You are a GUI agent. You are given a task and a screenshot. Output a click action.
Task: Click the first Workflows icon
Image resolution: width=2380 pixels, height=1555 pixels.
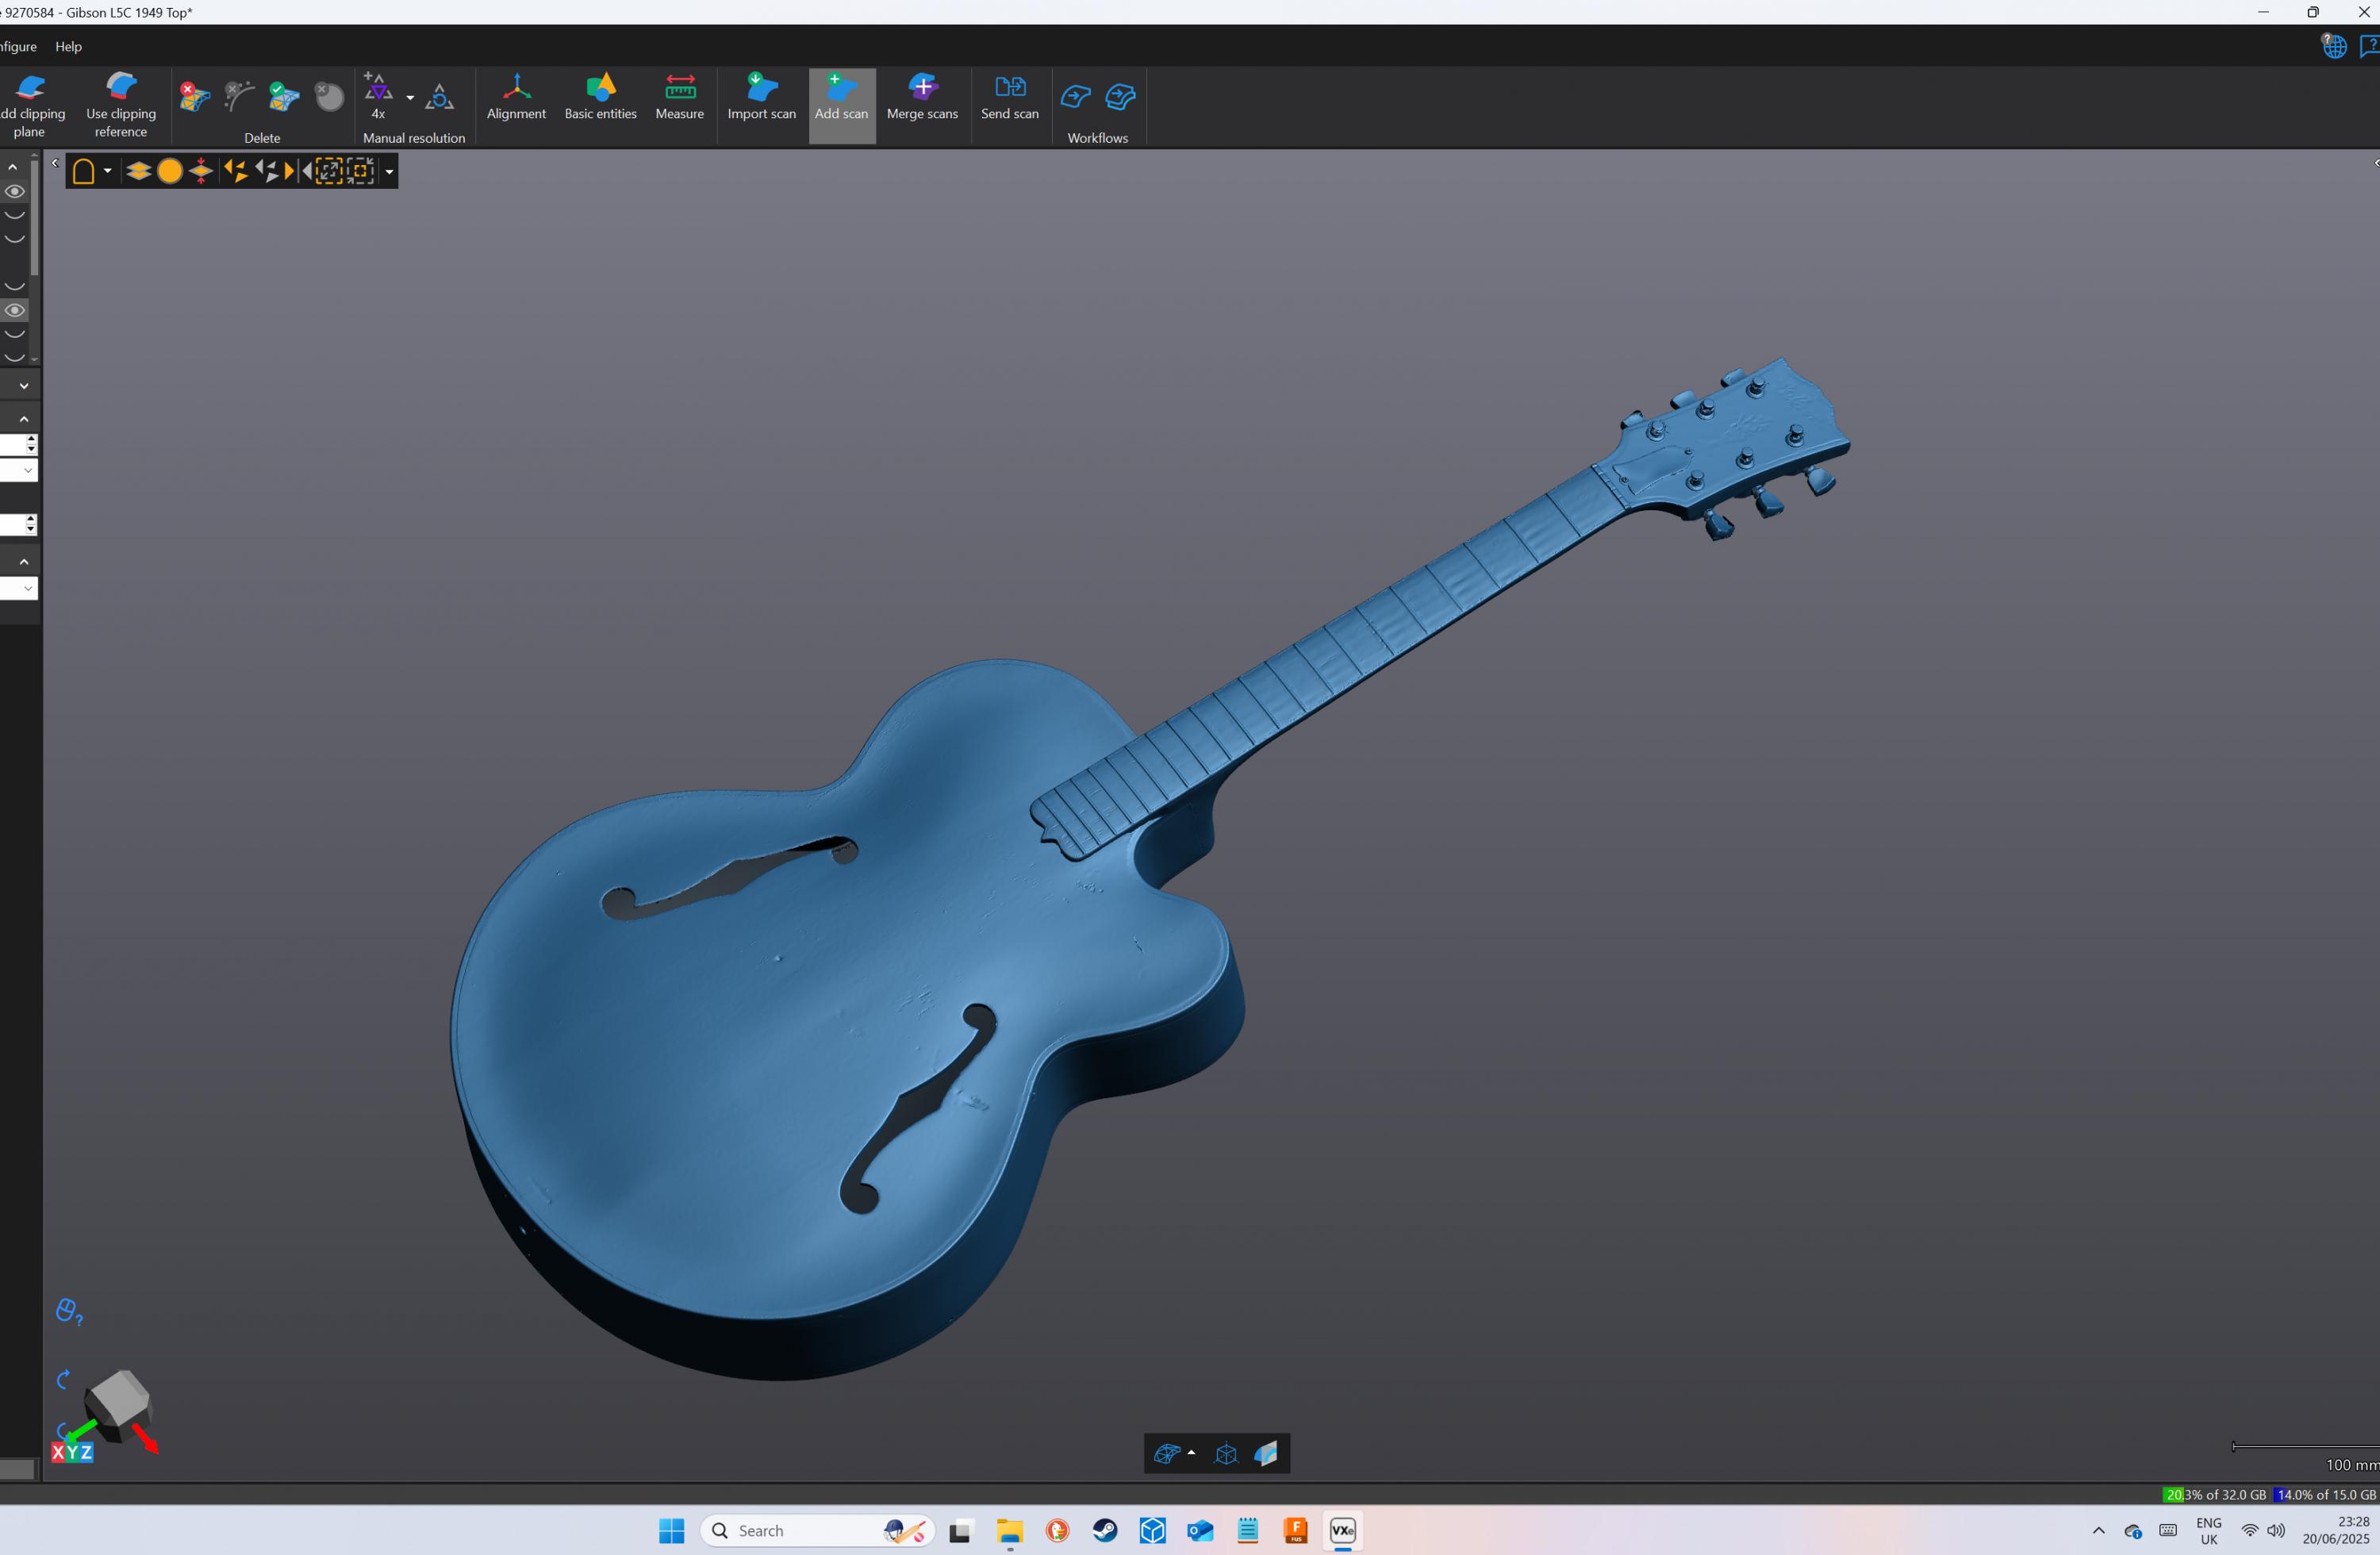1075,97
